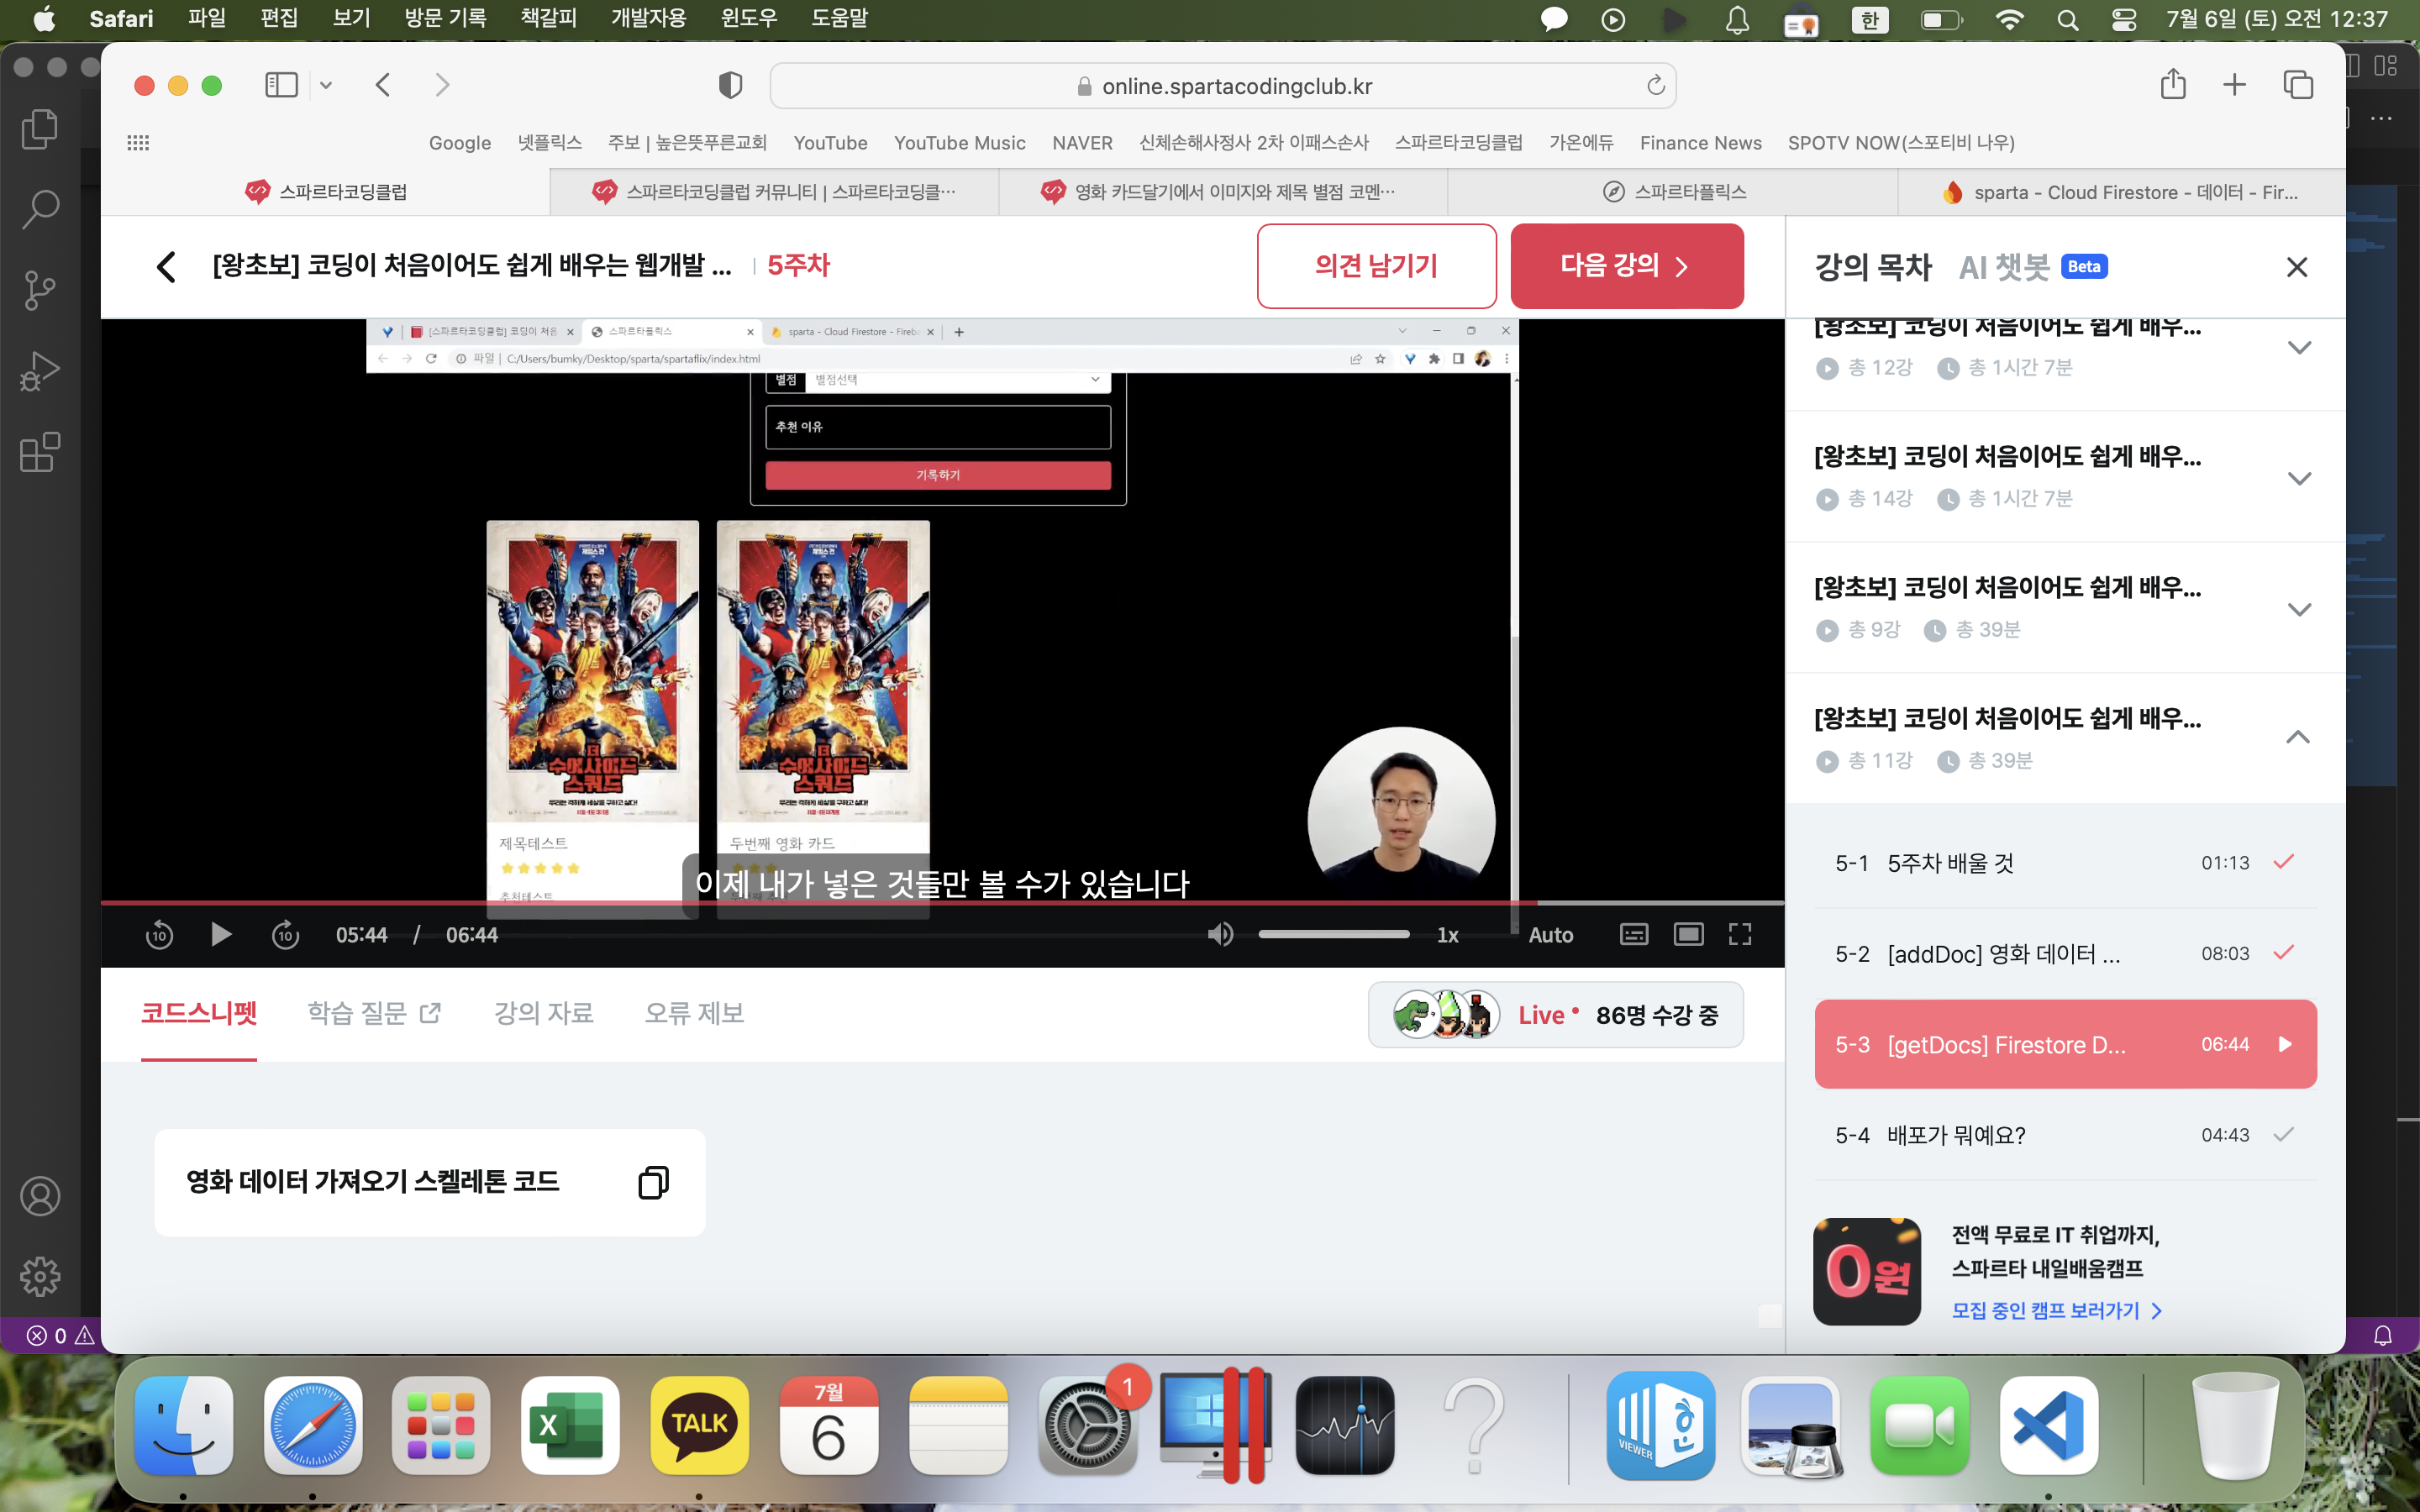Viewport: 2420px width, 1512px height.
Task: Go back in Safari history
Action: [383, 85]
